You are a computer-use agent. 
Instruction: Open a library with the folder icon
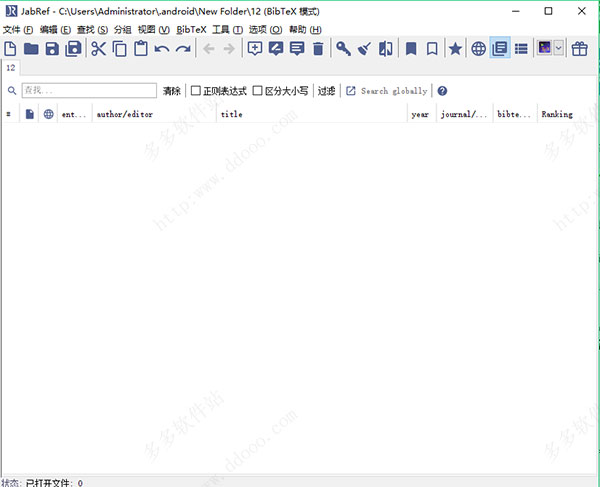click(x=31, y=49)
